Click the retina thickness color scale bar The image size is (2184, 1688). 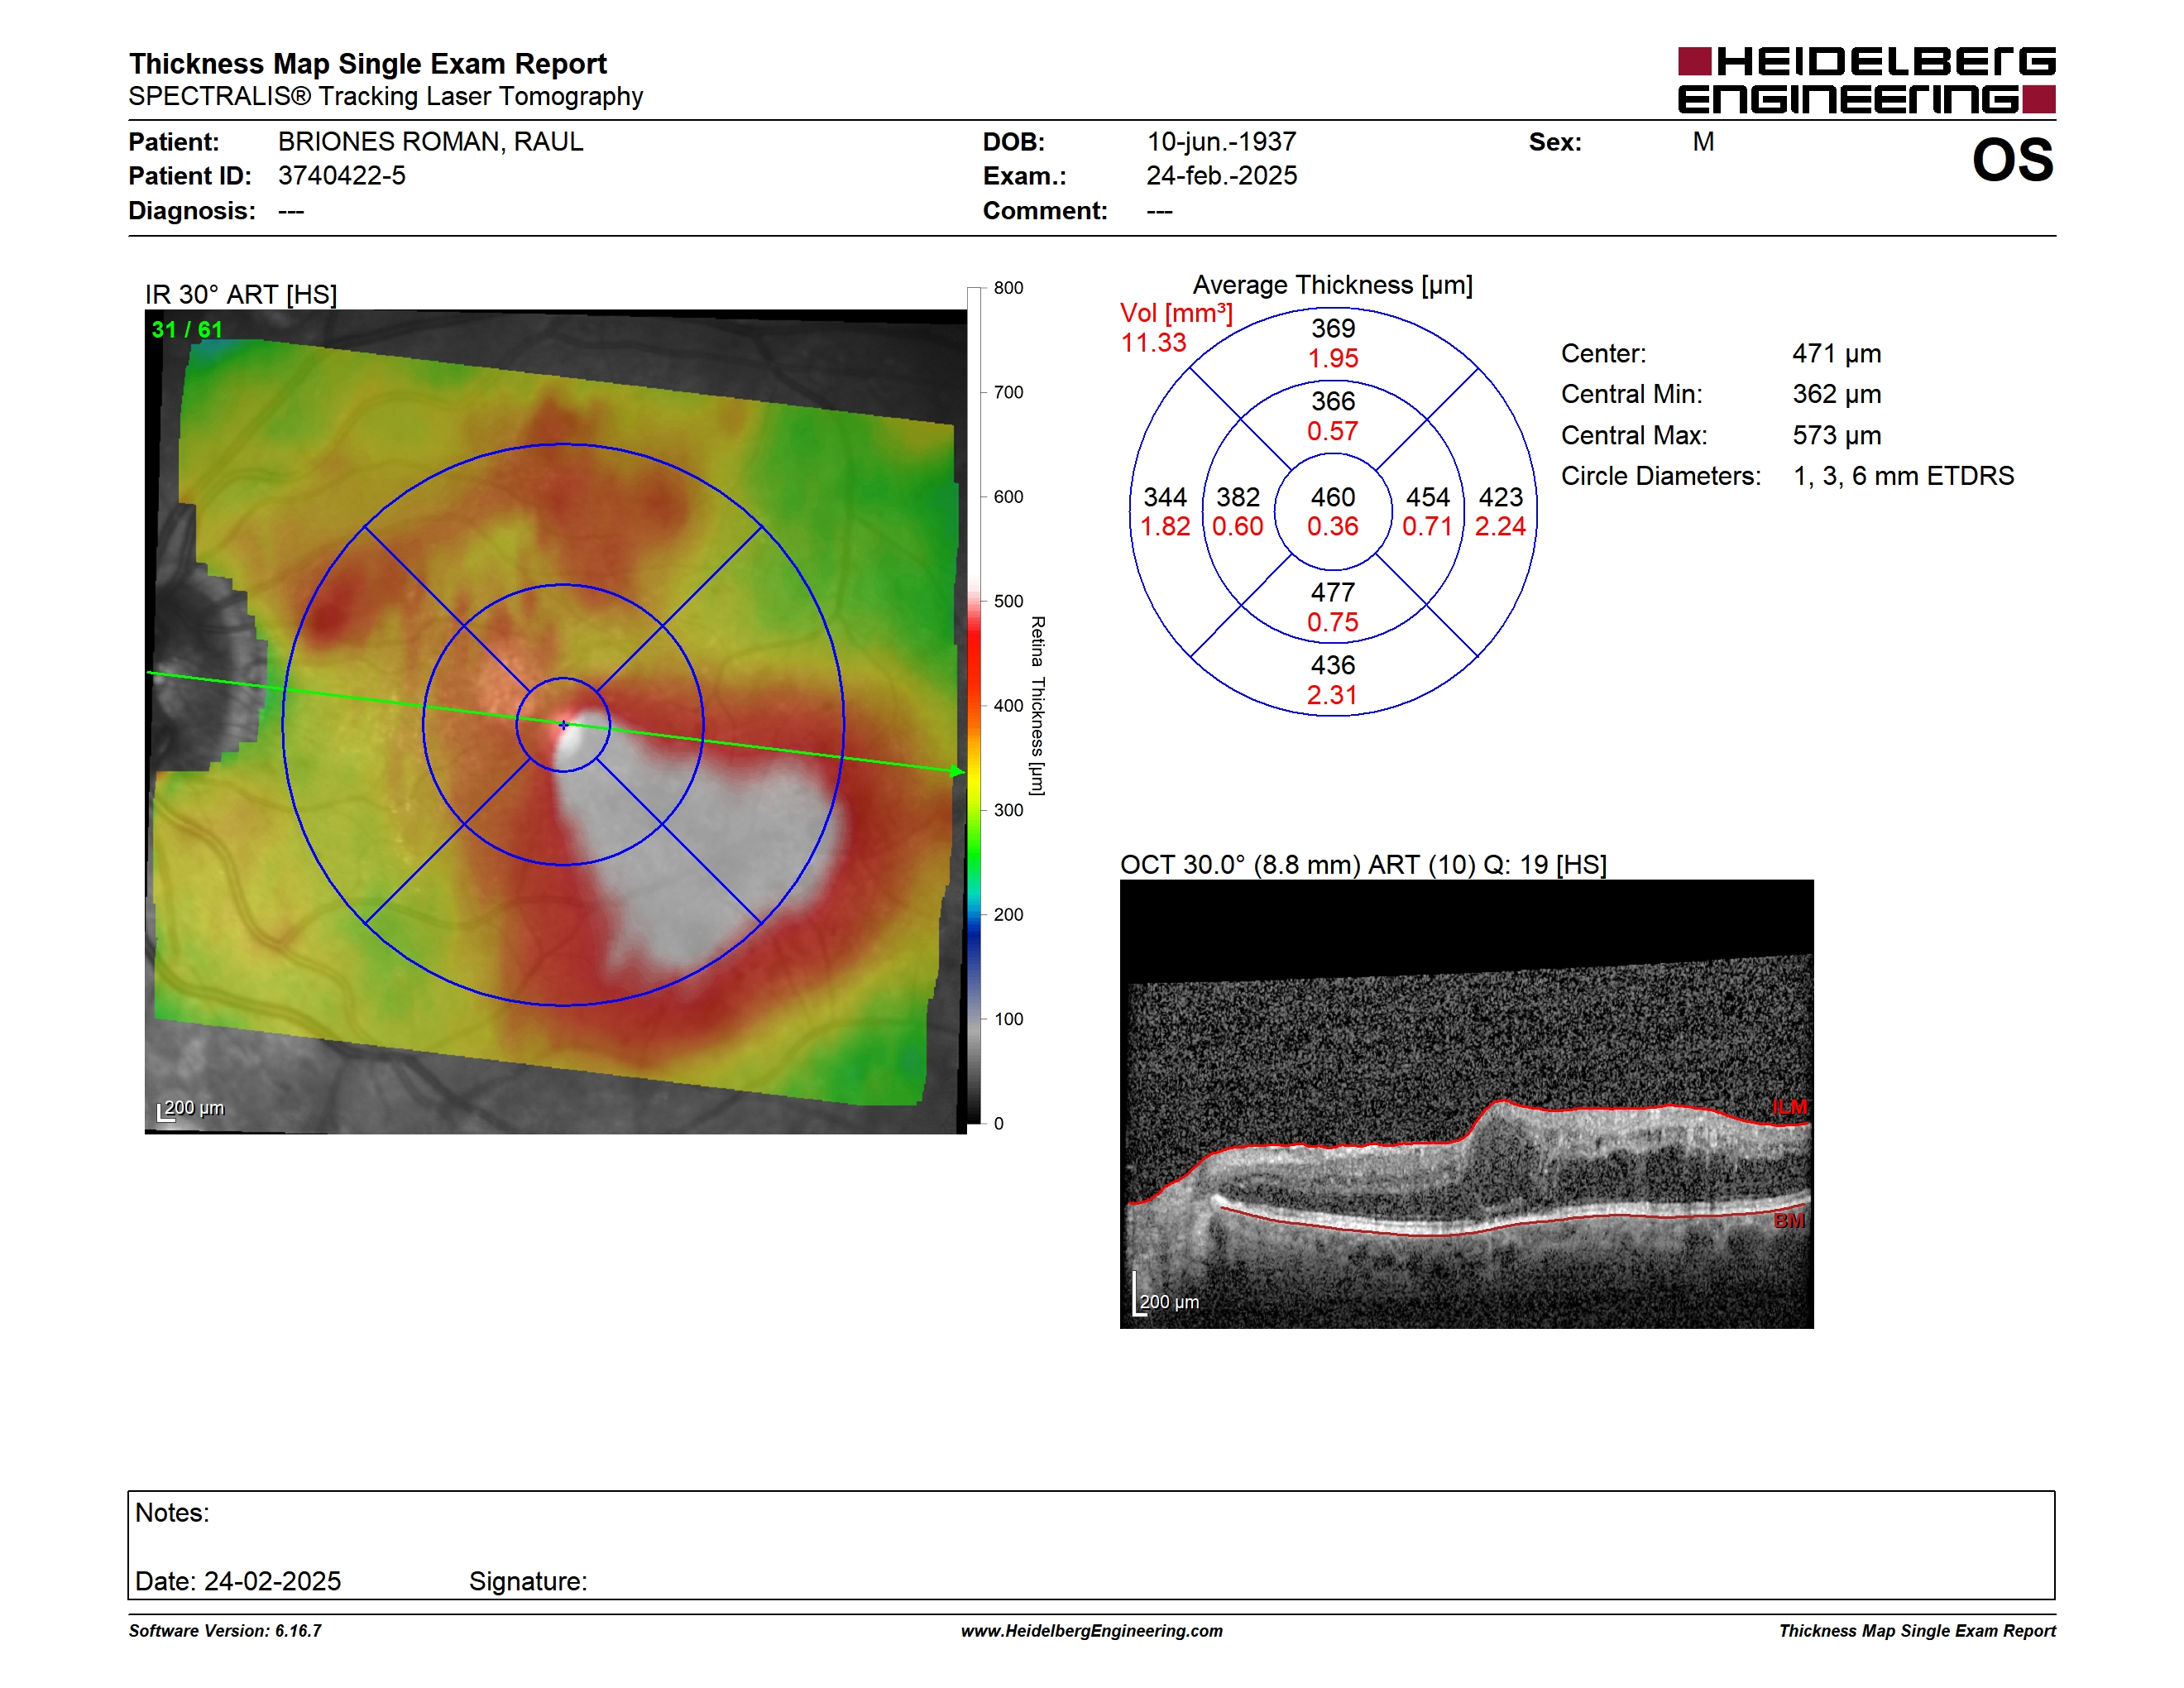[x=974, y=705]
